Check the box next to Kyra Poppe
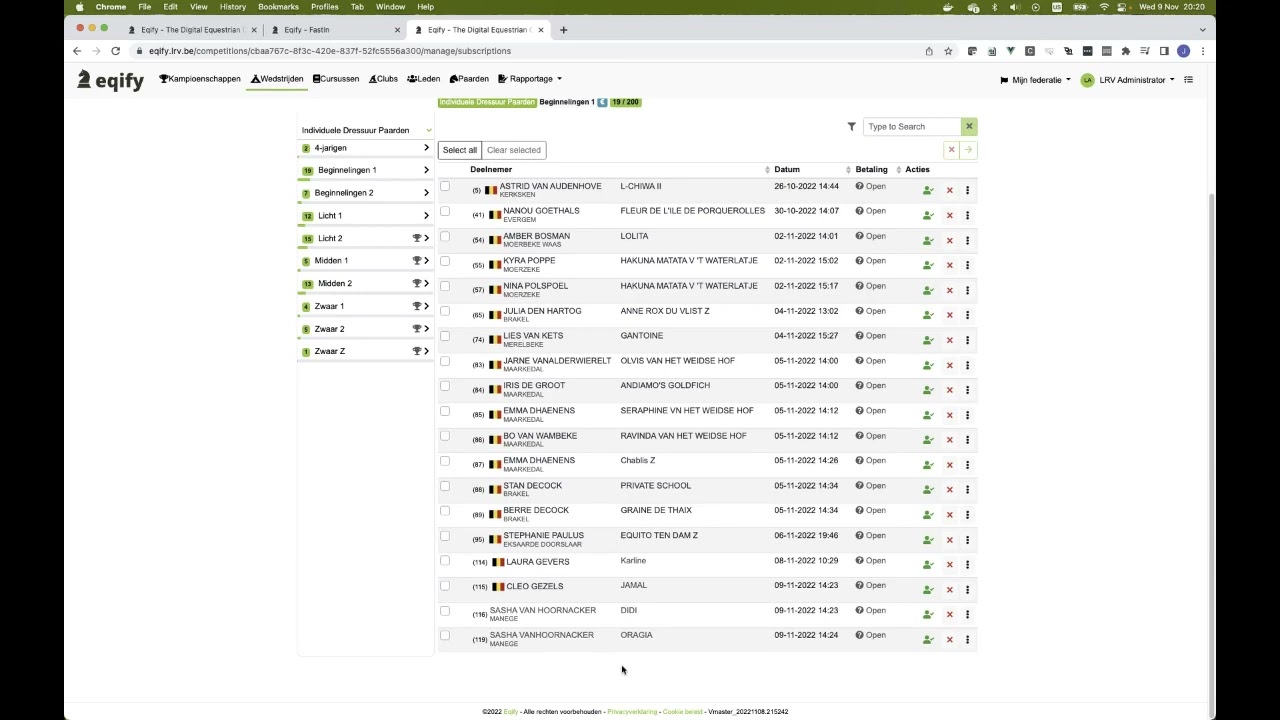The image size is (1280, 720). click(x=445, y=261)
